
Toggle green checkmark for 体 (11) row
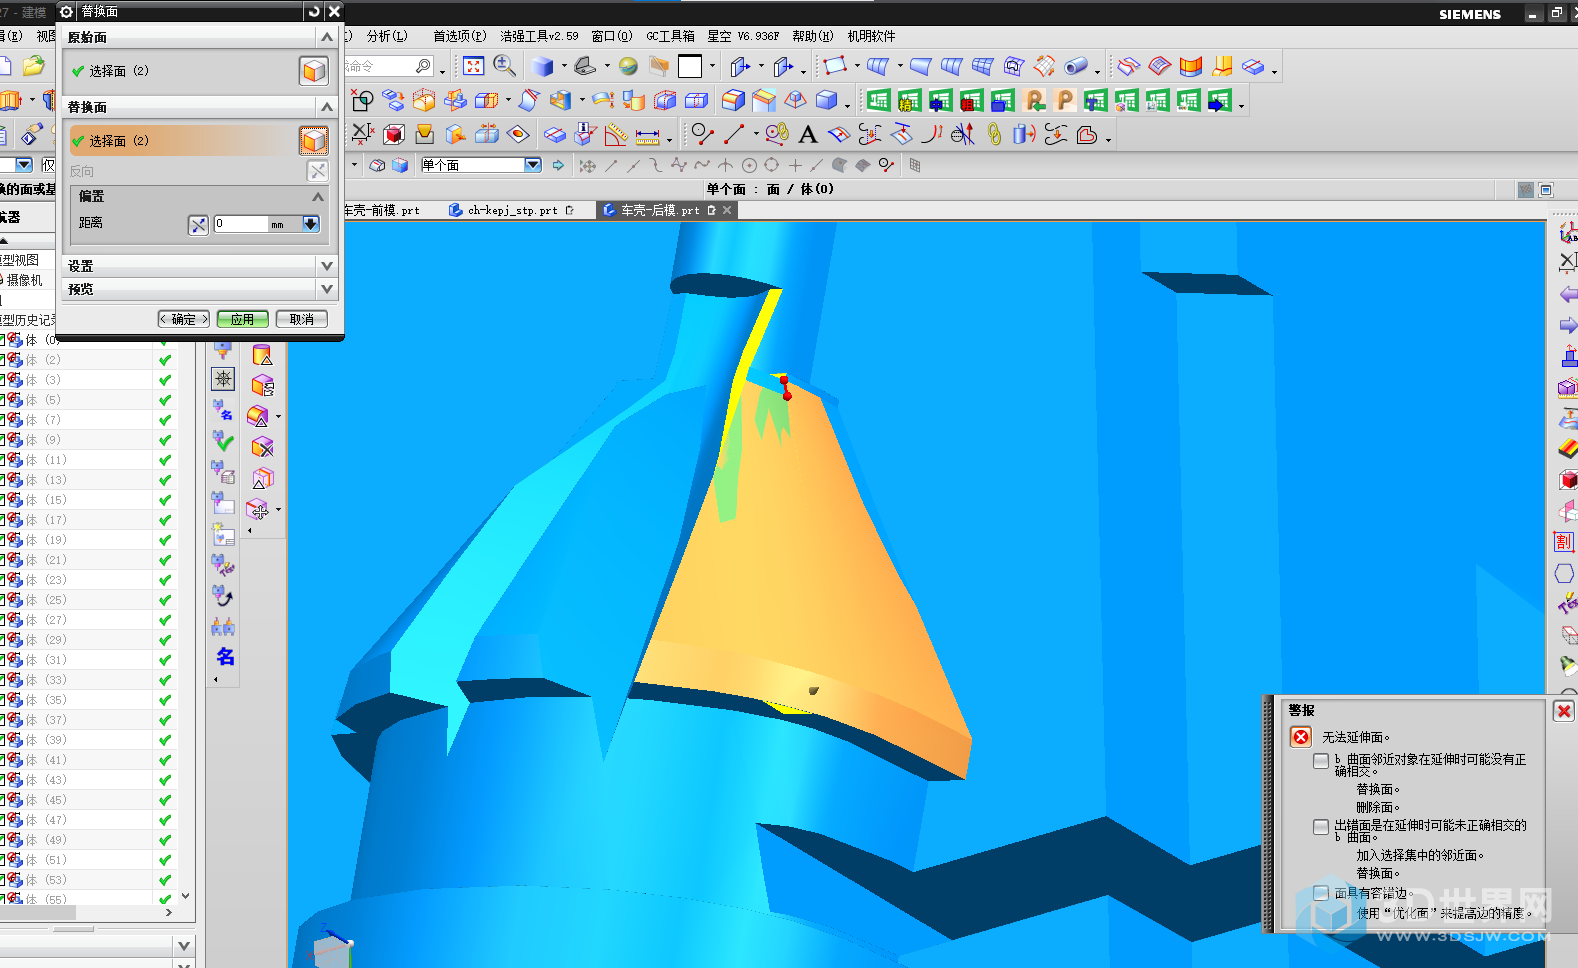[x=165, y=460]
